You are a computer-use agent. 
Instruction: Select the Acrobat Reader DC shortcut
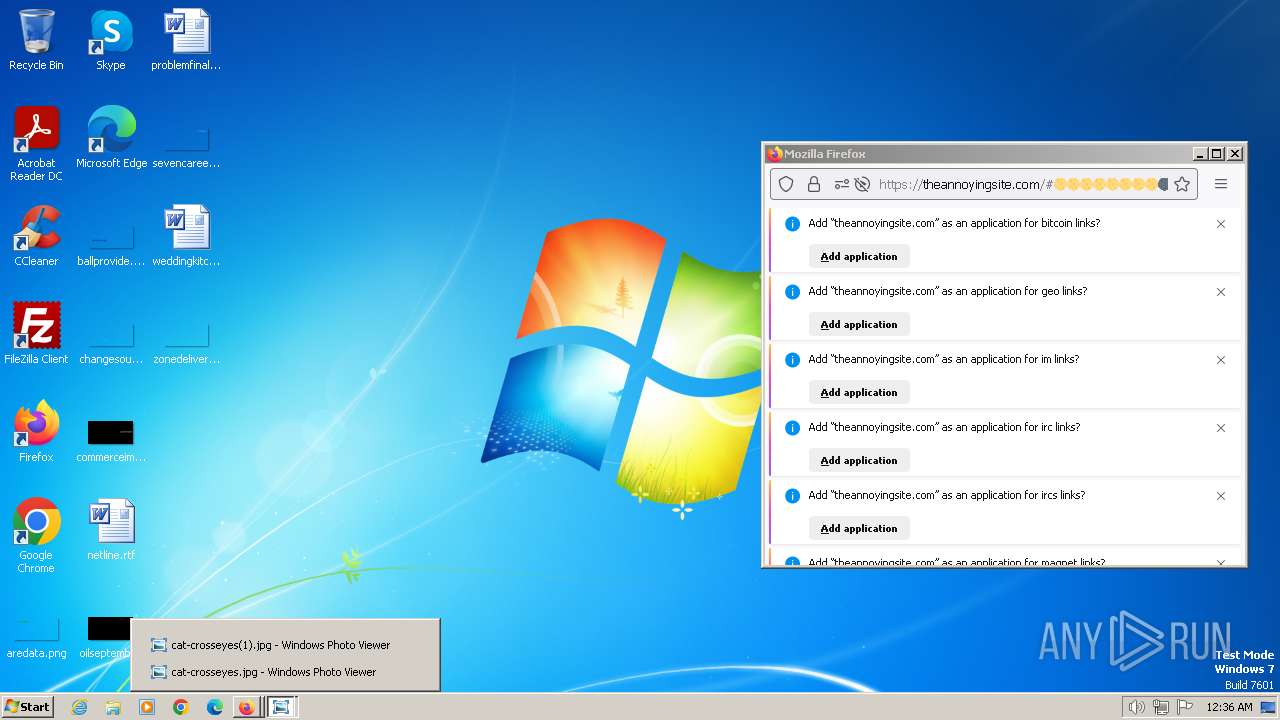(36, 144)
